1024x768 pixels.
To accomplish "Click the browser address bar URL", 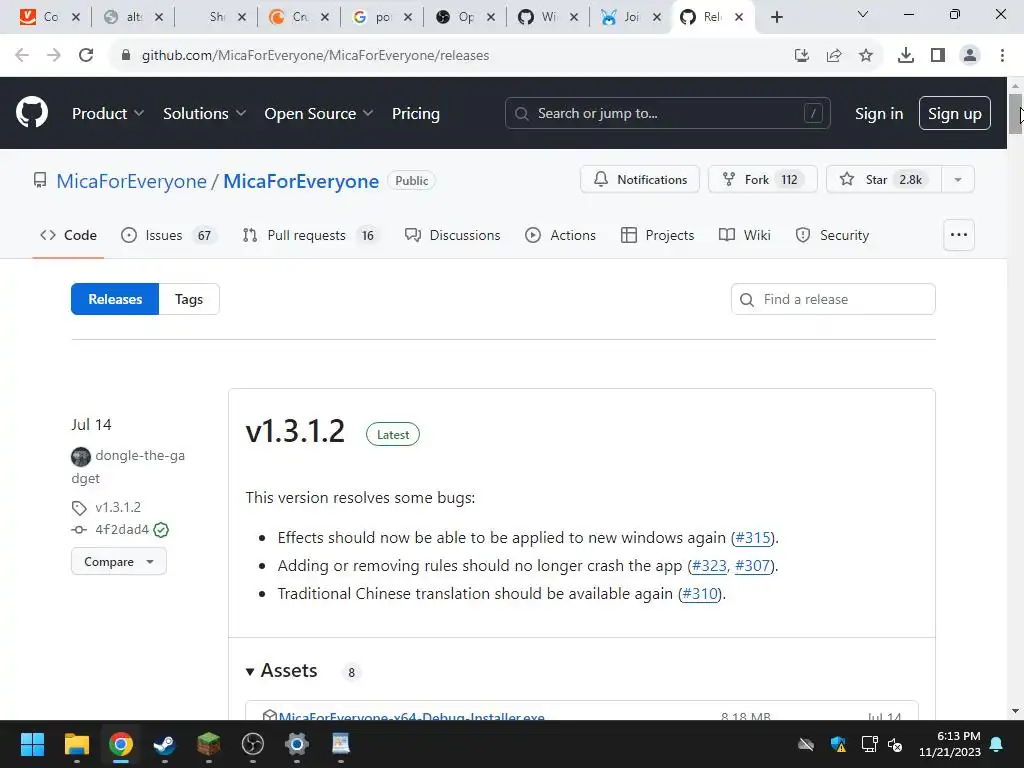I will [x=315, y=56].
